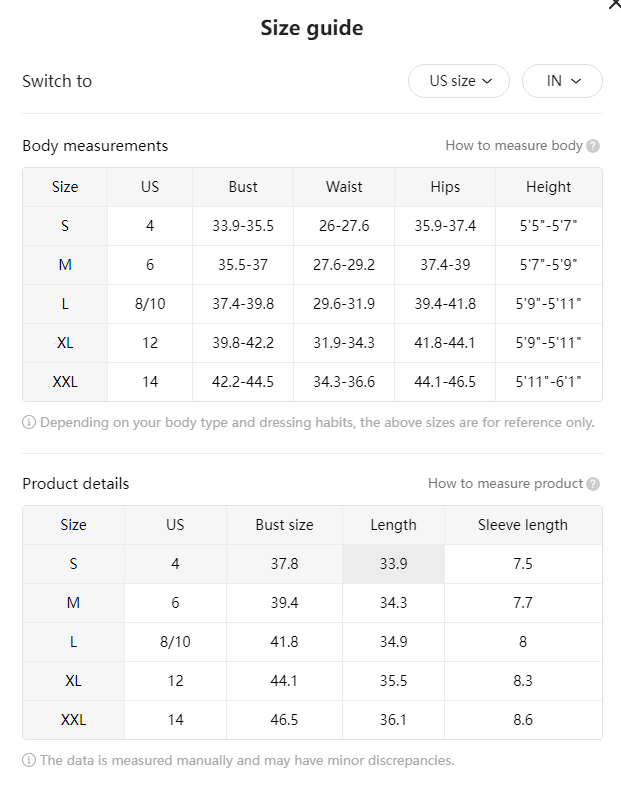Click the Waist value 31.9-34.3 for XL

pyautogui.click(x=344, y=343)
